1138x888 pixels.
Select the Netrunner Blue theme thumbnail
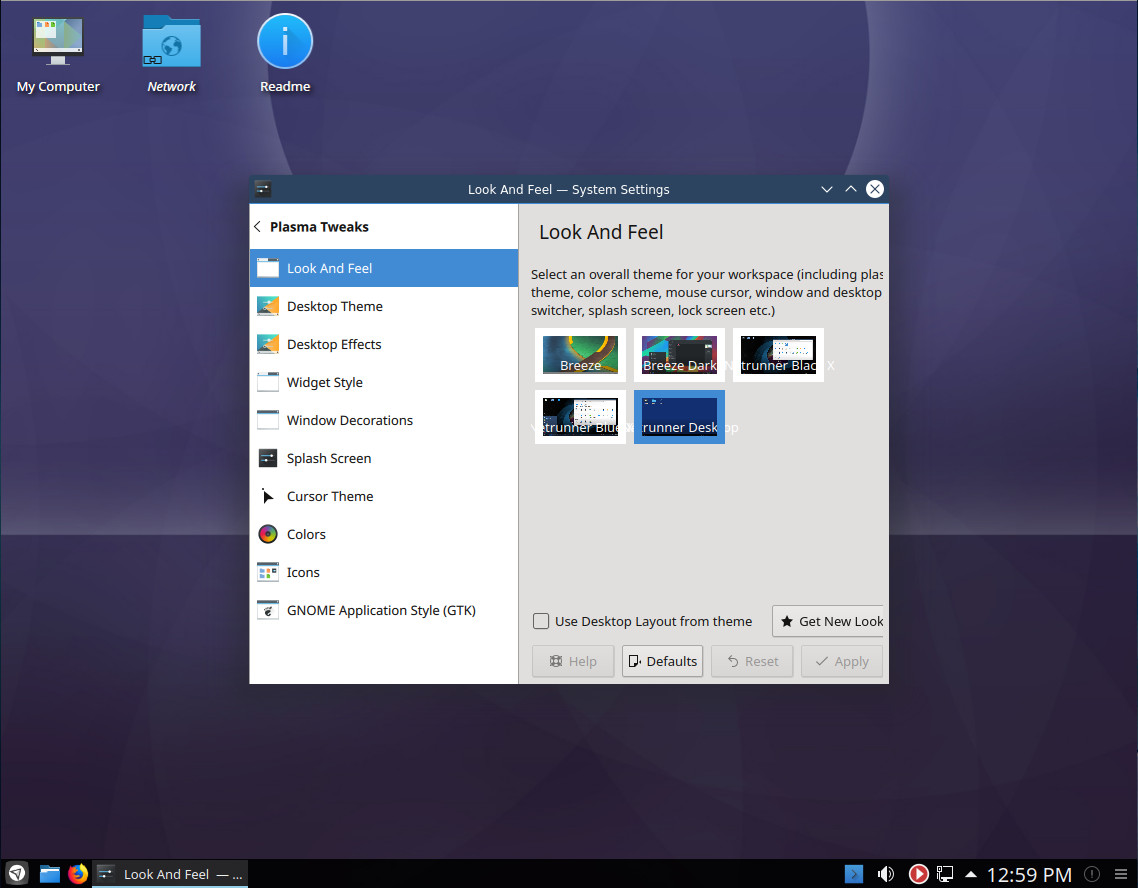coord(581,417)
